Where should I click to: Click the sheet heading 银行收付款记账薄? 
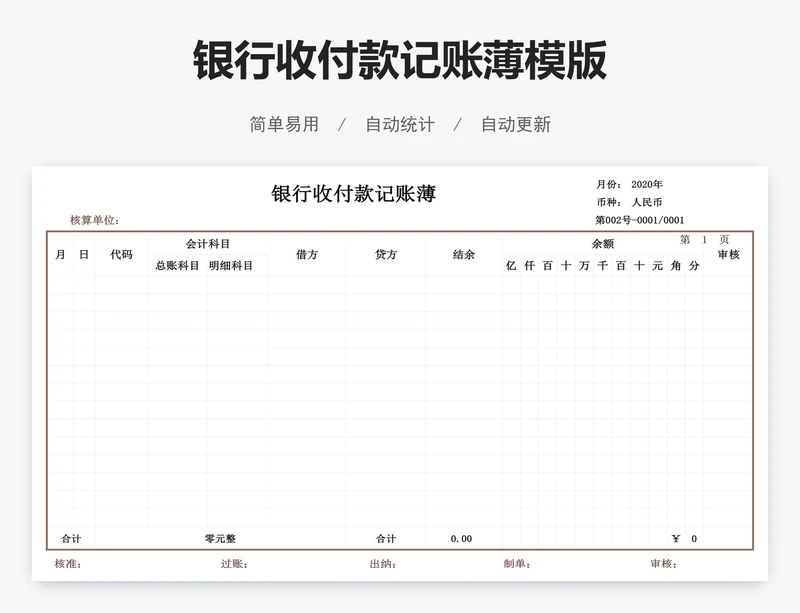click(354, 194)
